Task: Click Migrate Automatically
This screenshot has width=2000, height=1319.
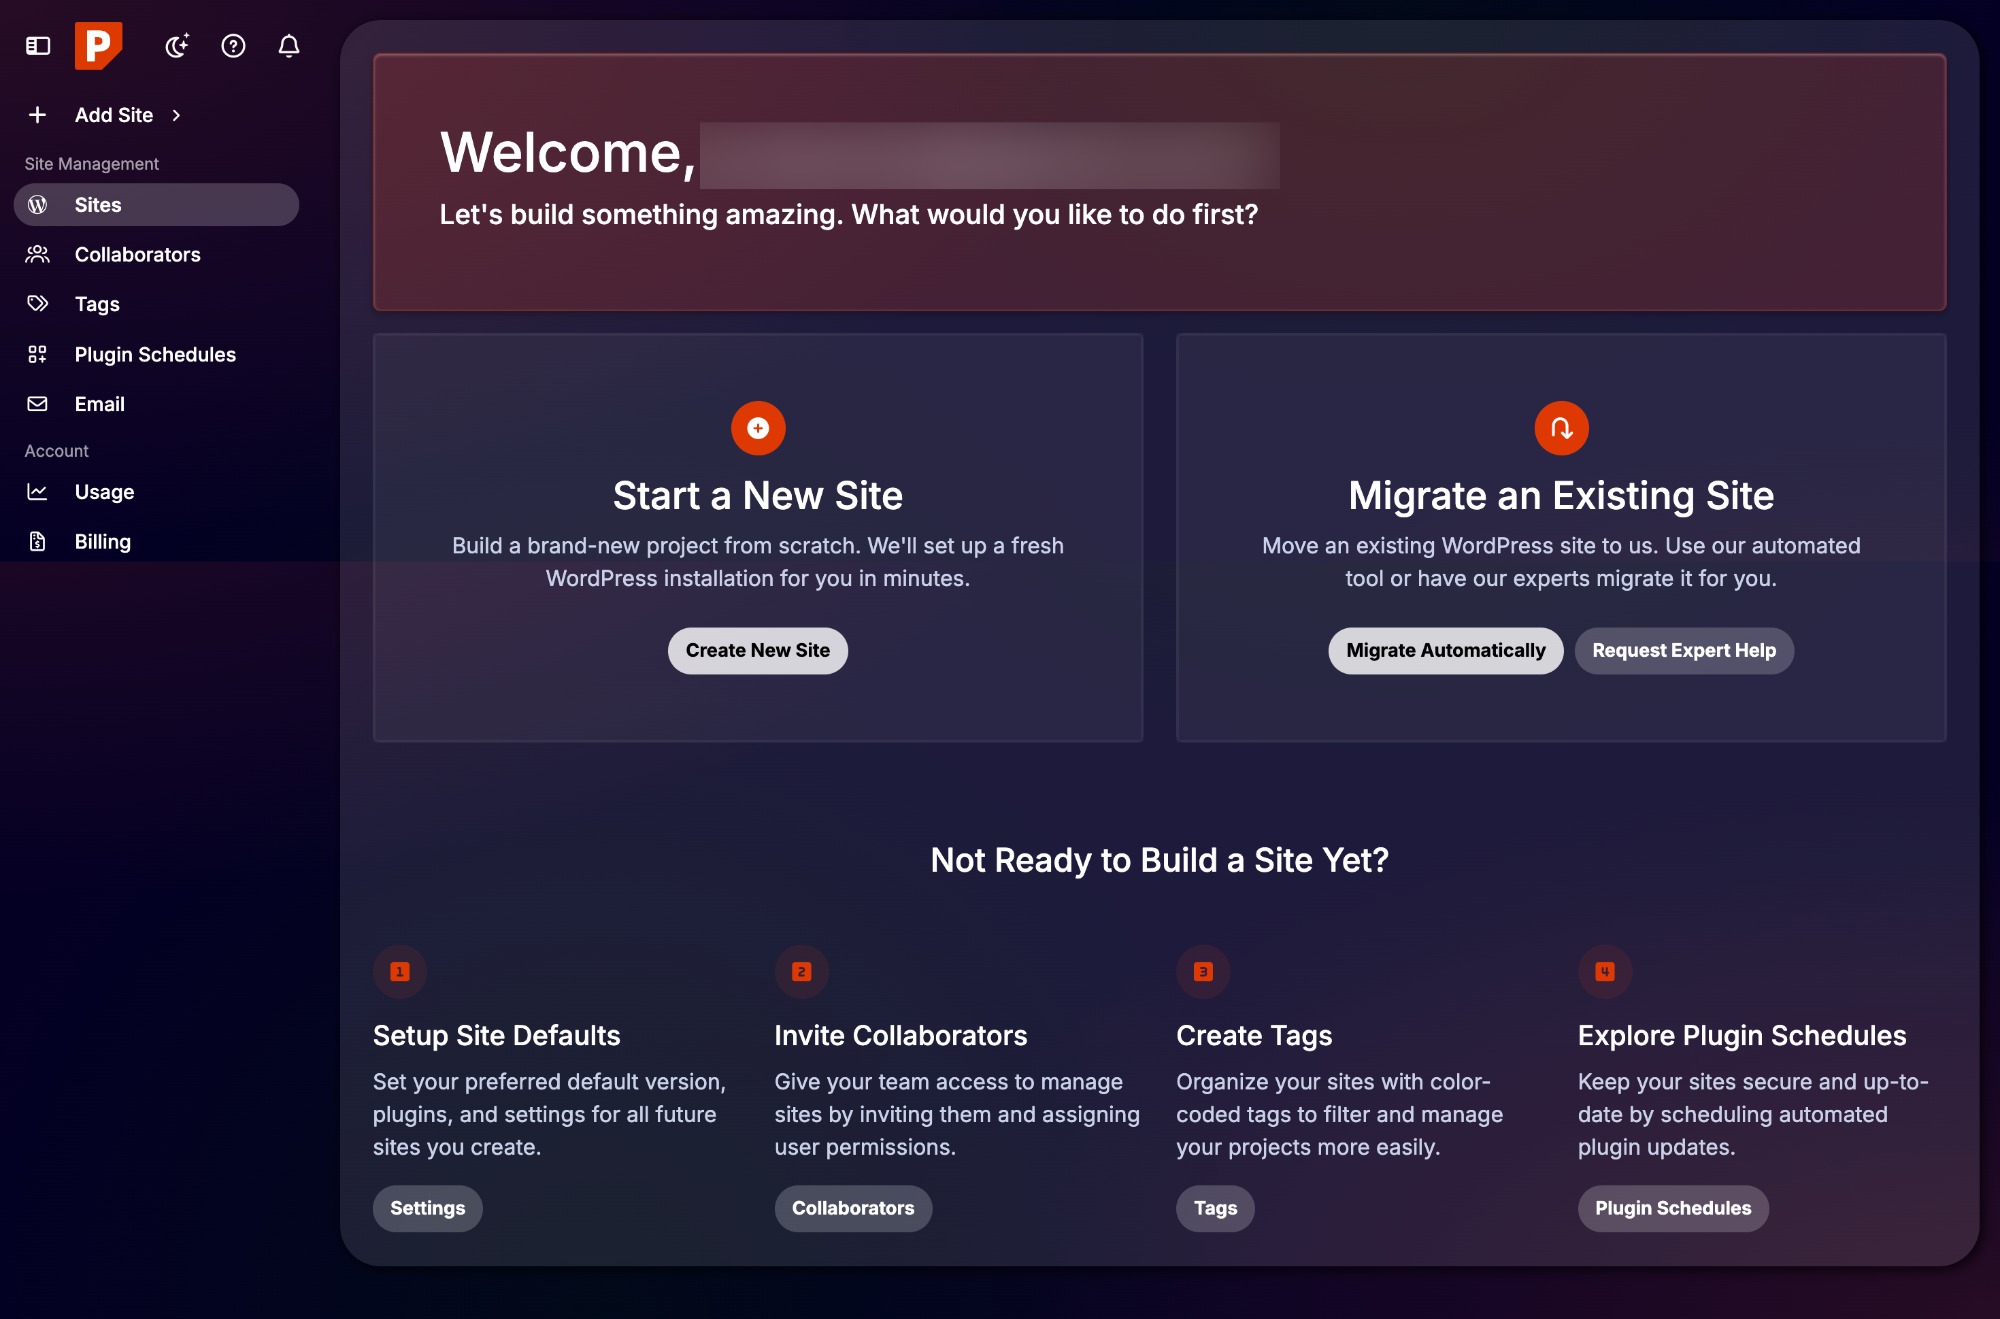Action: click(1445, 650)
